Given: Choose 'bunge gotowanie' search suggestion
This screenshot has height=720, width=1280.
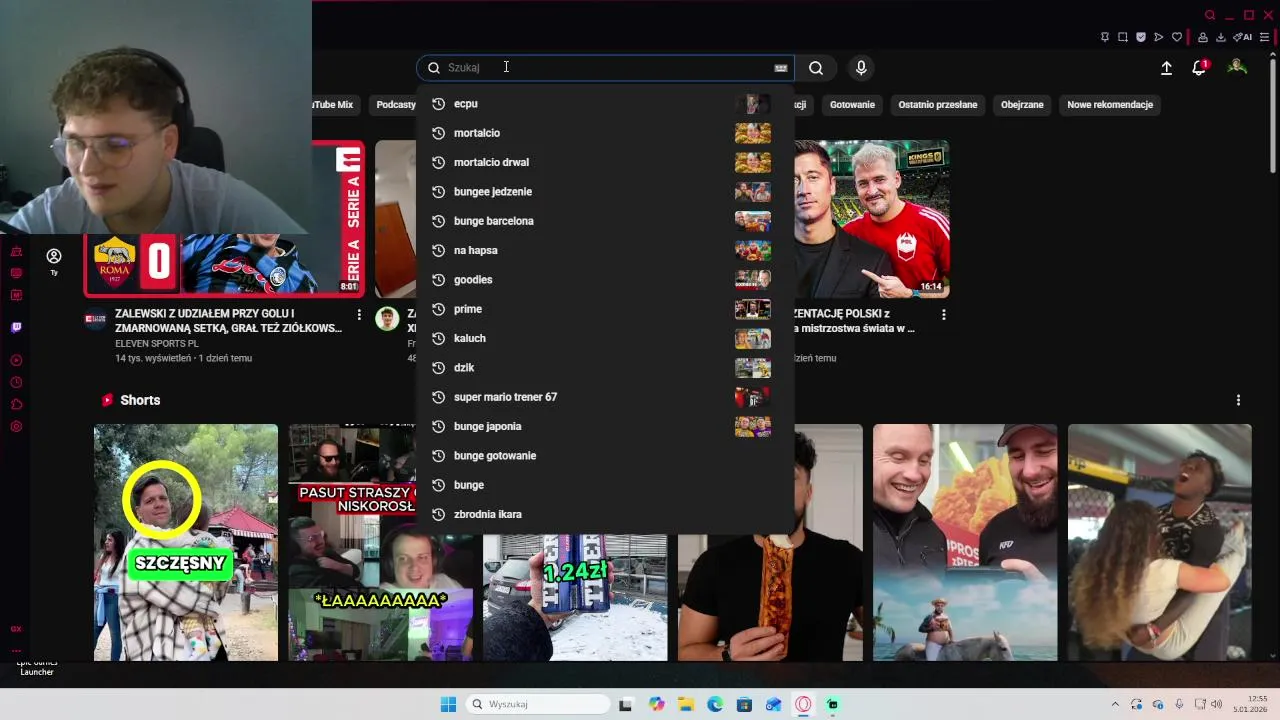Looking at the screenshot, I should tap(605, 456).
